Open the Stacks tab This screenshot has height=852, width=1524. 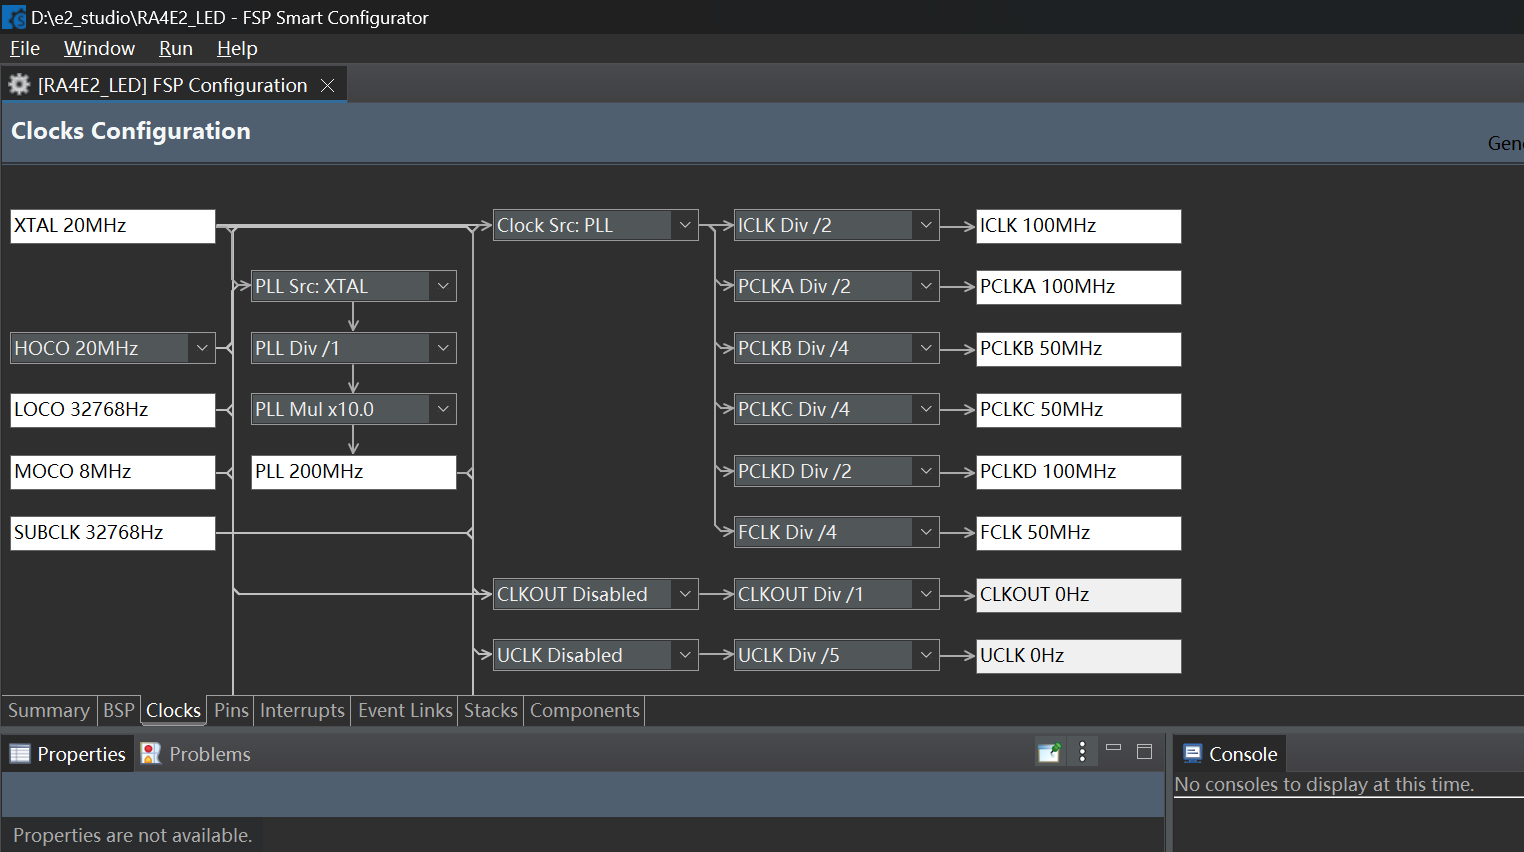coord(491,711)
